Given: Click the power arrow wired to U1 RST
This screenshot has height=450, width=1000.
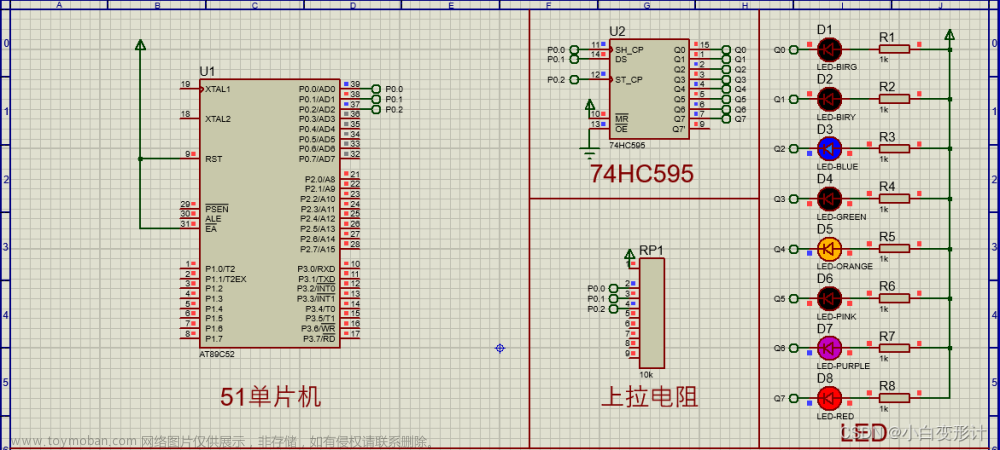Looking at the screenshot, I should point(140,44).
